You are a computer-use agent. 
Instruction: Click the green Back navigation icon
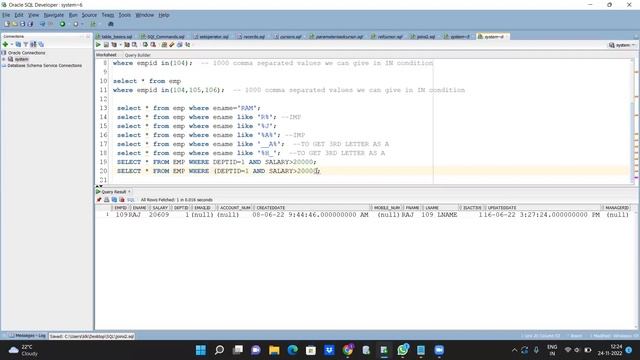(x=62, y=24)
